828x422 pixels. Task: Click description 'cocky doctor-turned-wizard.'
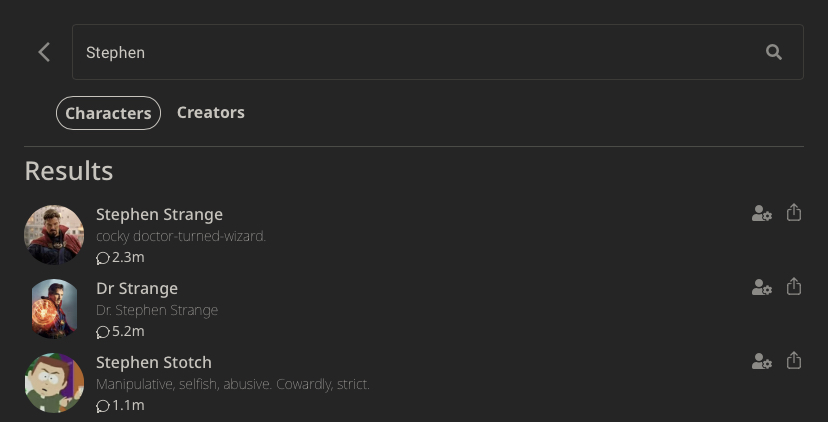(181, 236)
